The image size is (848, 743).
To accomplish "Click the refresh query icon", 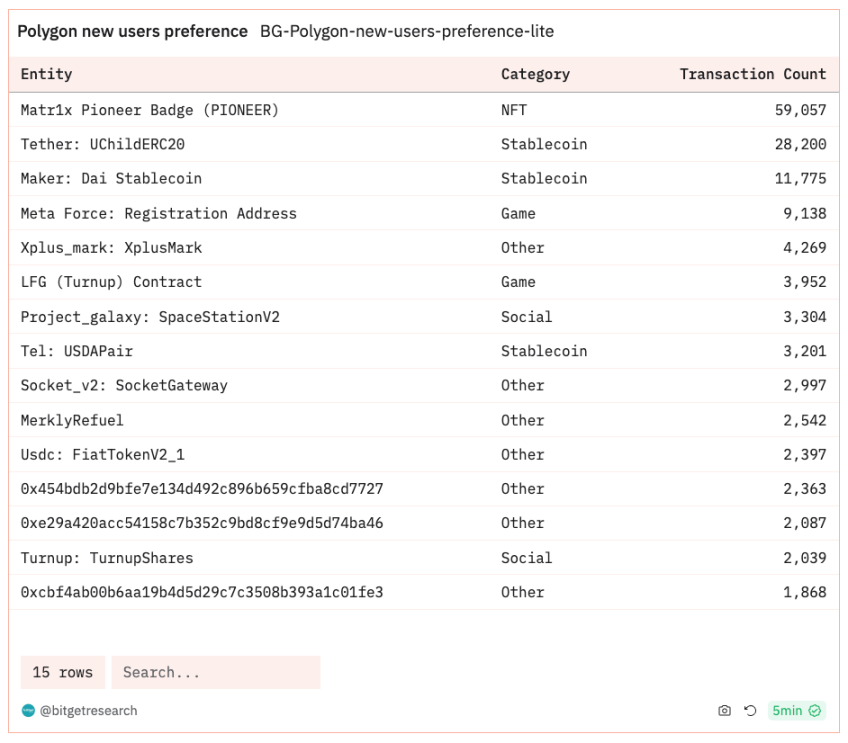I will click(750, 711).
